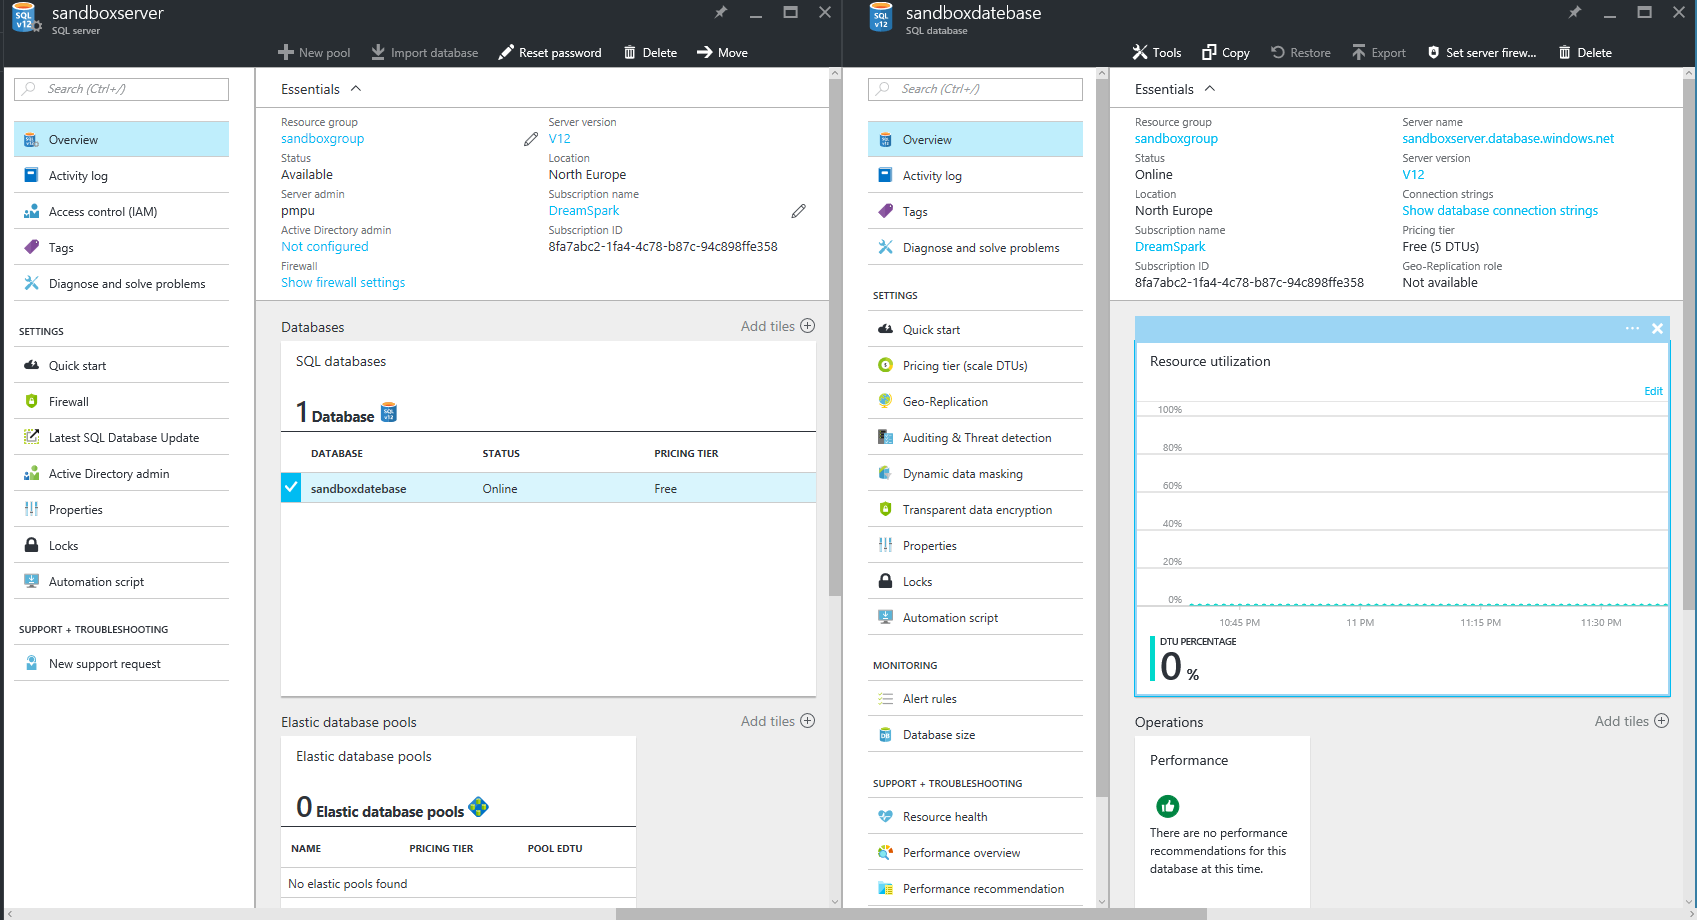Click DATABASE column header
The height and width of the screenshot is (920, 1697).
337,454
